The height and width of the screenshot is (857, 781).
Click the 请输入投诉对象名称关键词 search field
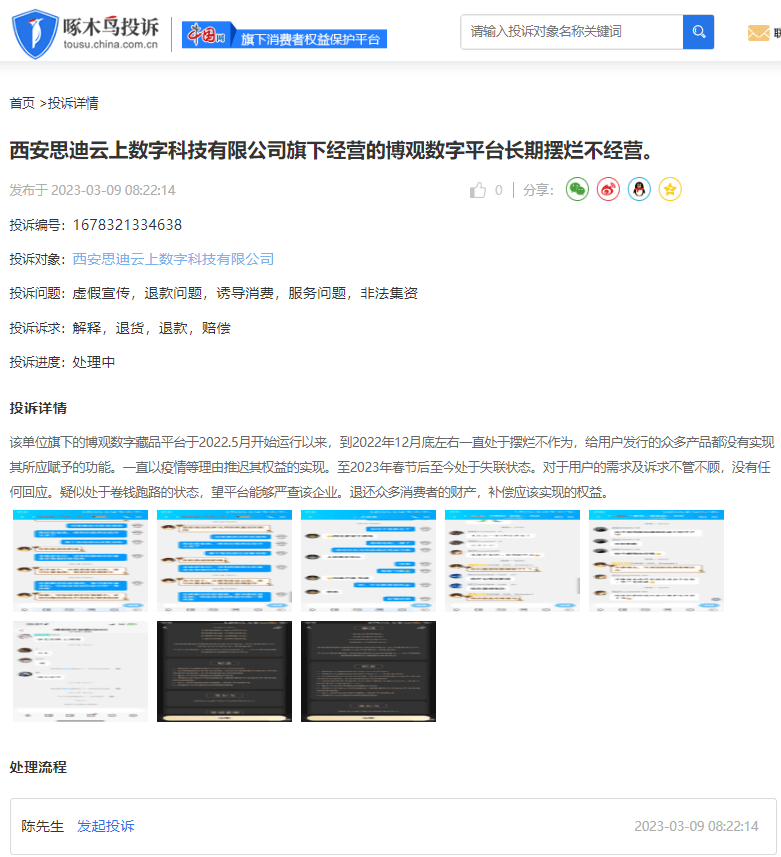pyautogui.click(x=572, y=32)
